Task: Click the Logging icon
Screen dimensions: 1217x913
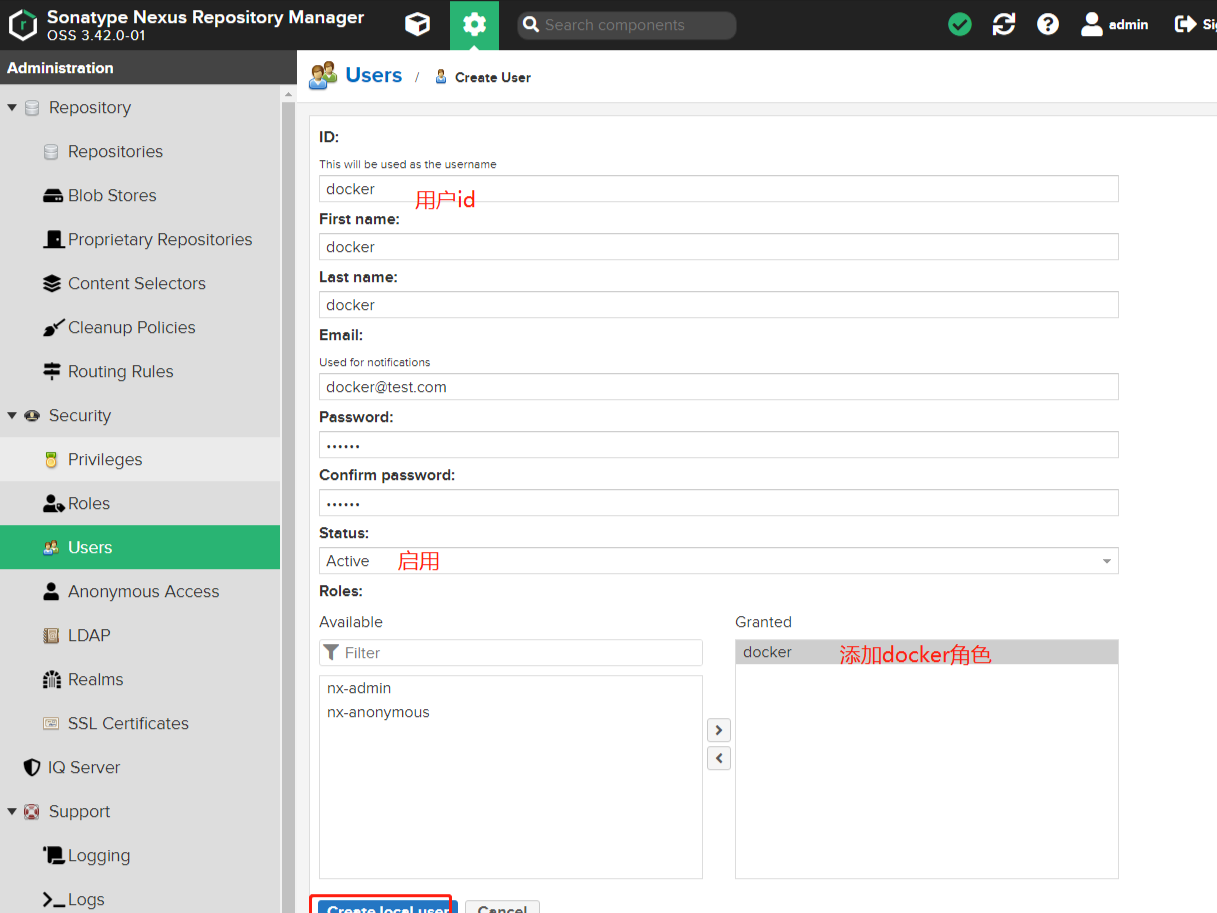Action: (54, 856)
